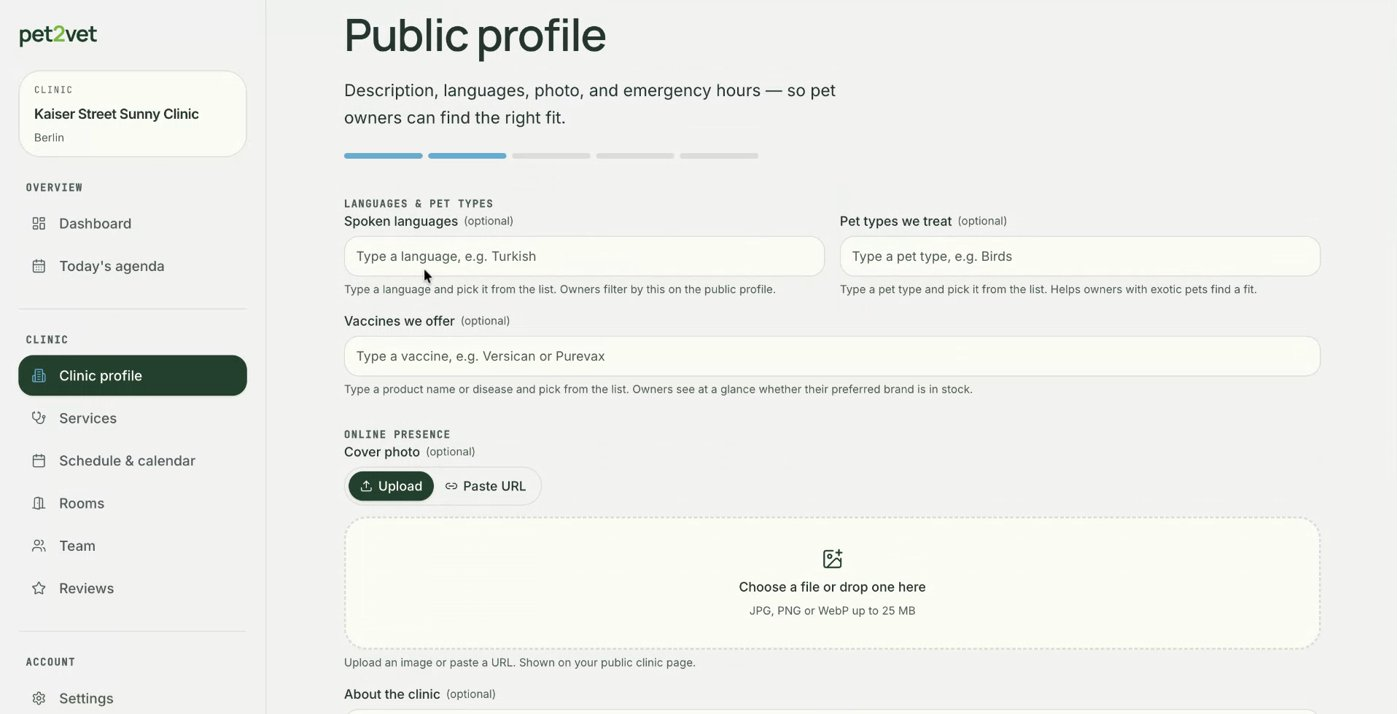Switch cover photo mode to Paste URL
1397x714 pixels.
[x=486, y=486]
